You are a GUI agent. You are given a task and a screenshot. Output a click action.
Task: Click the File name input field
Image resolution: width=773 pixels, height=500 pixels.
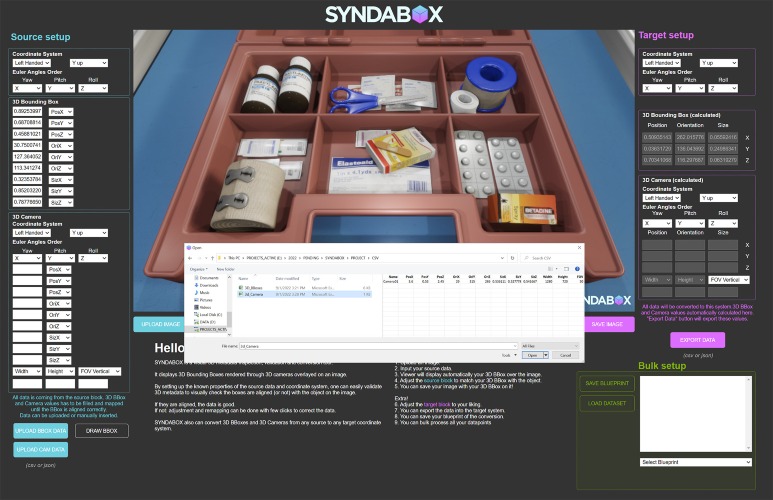[x=378, y=346]
